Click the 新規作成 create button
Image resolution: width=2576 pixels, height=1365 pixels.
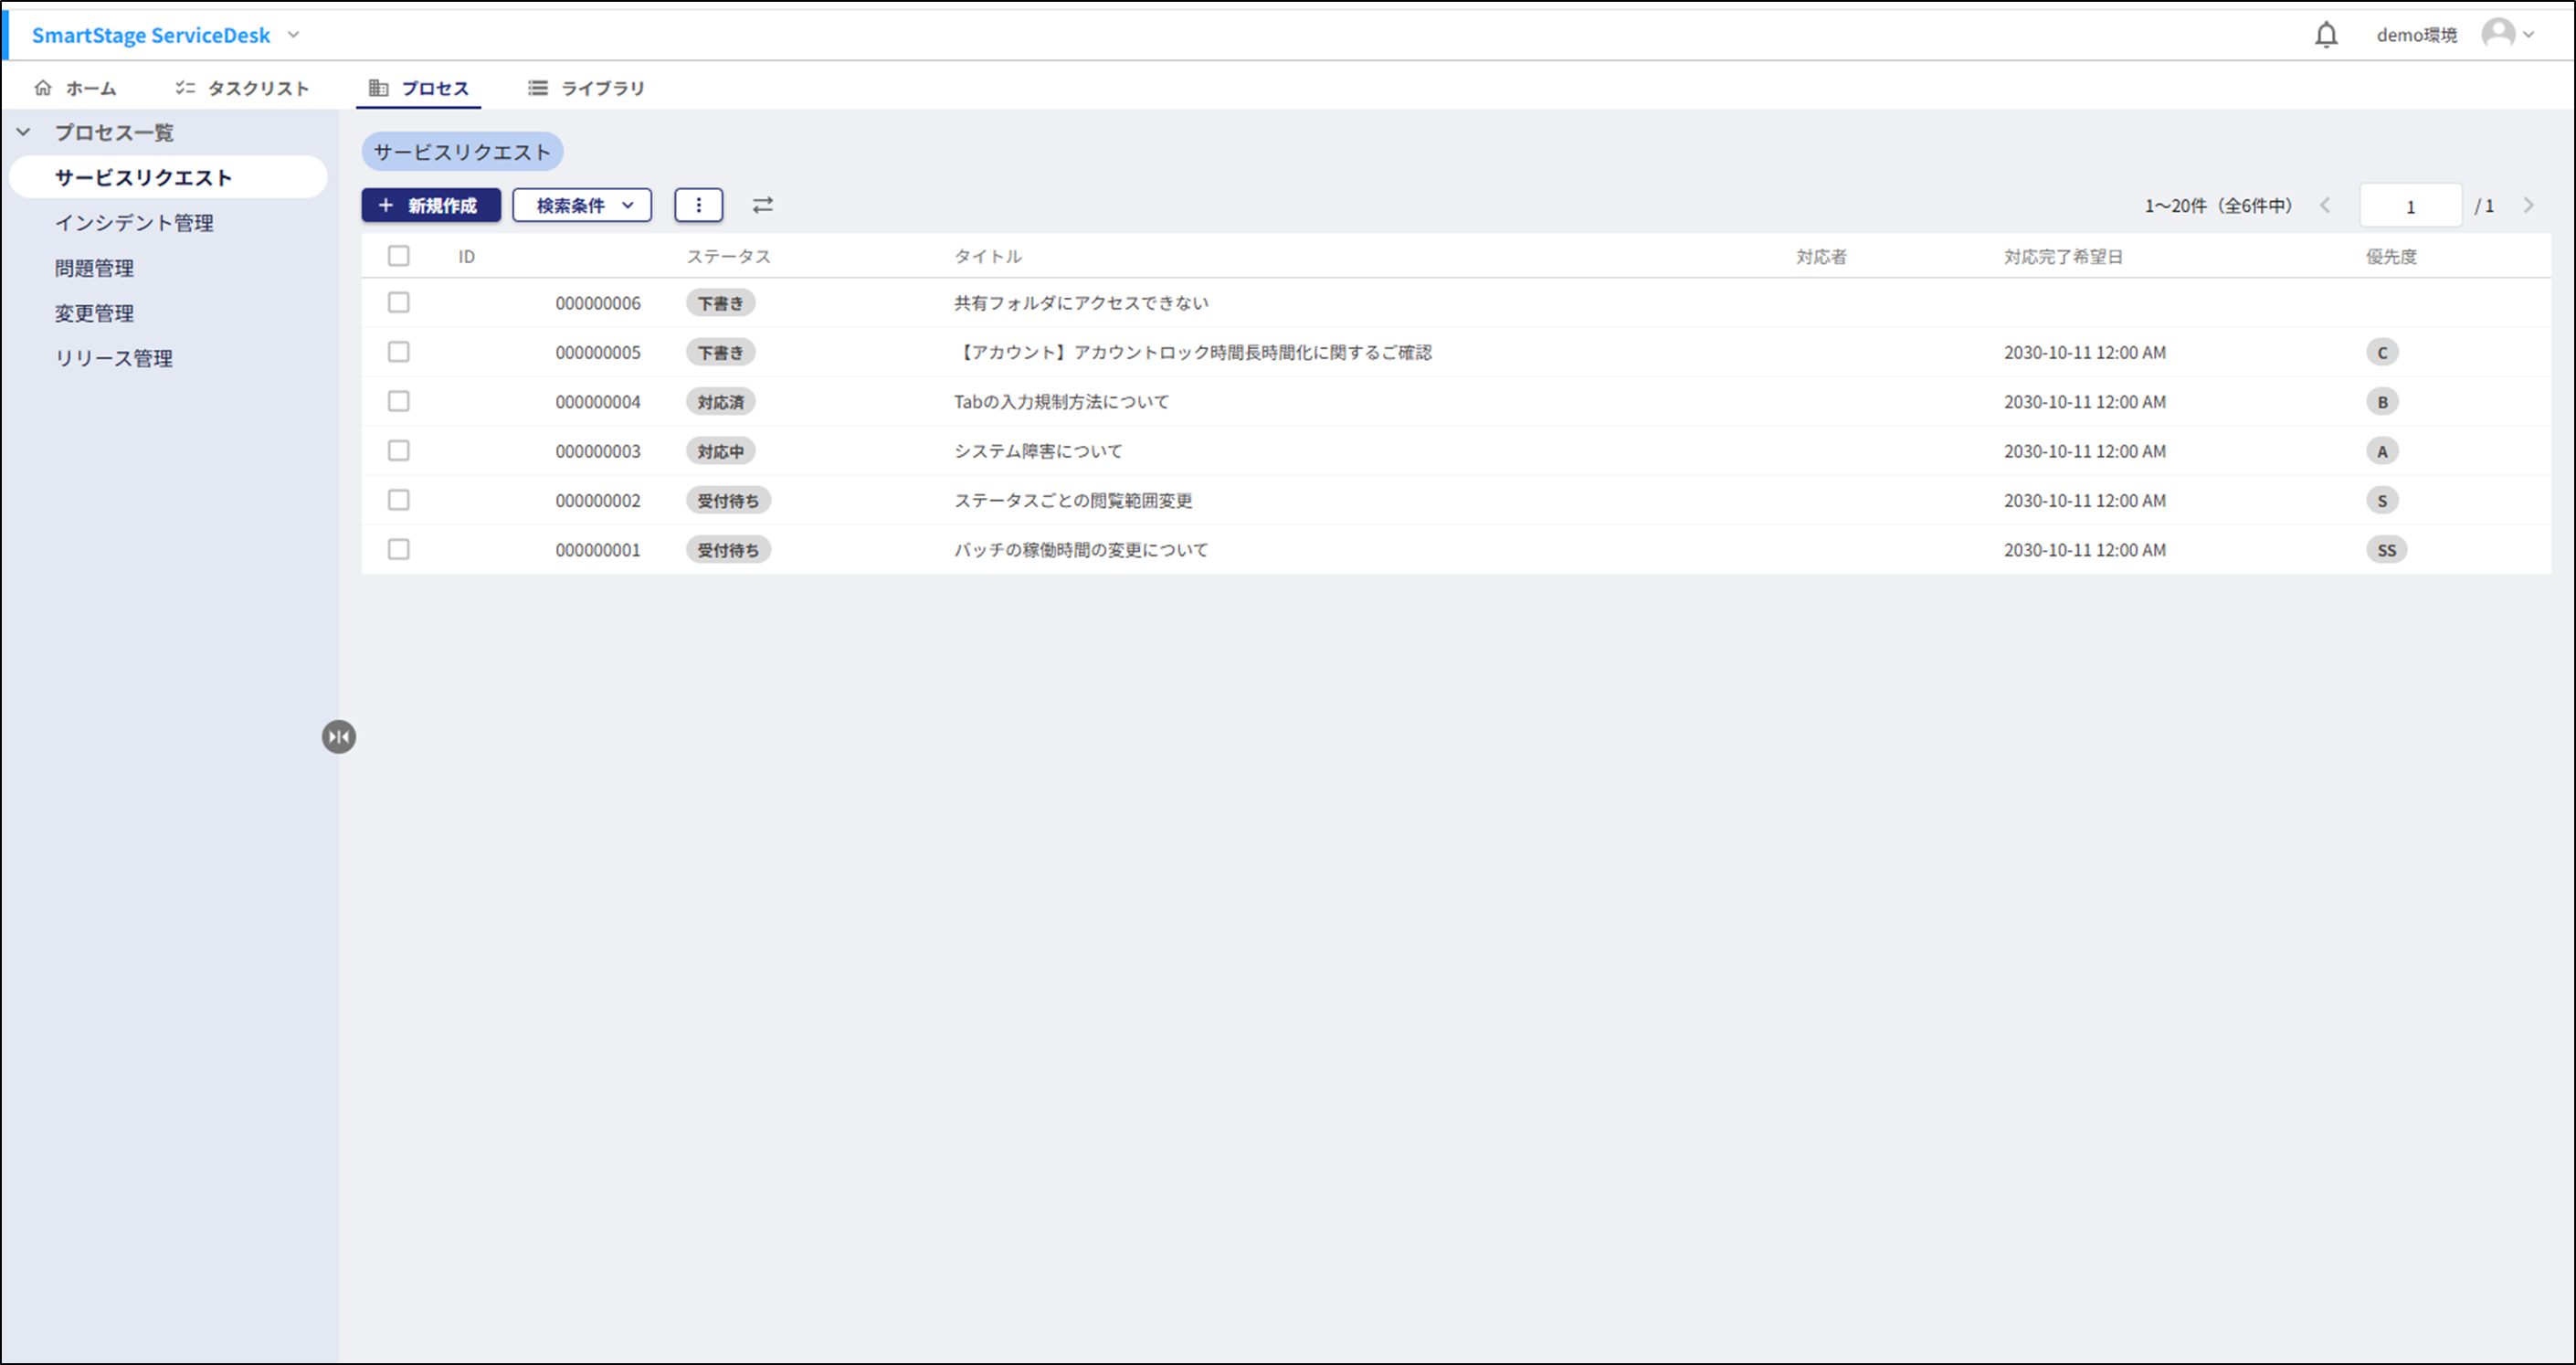[430, 205]
